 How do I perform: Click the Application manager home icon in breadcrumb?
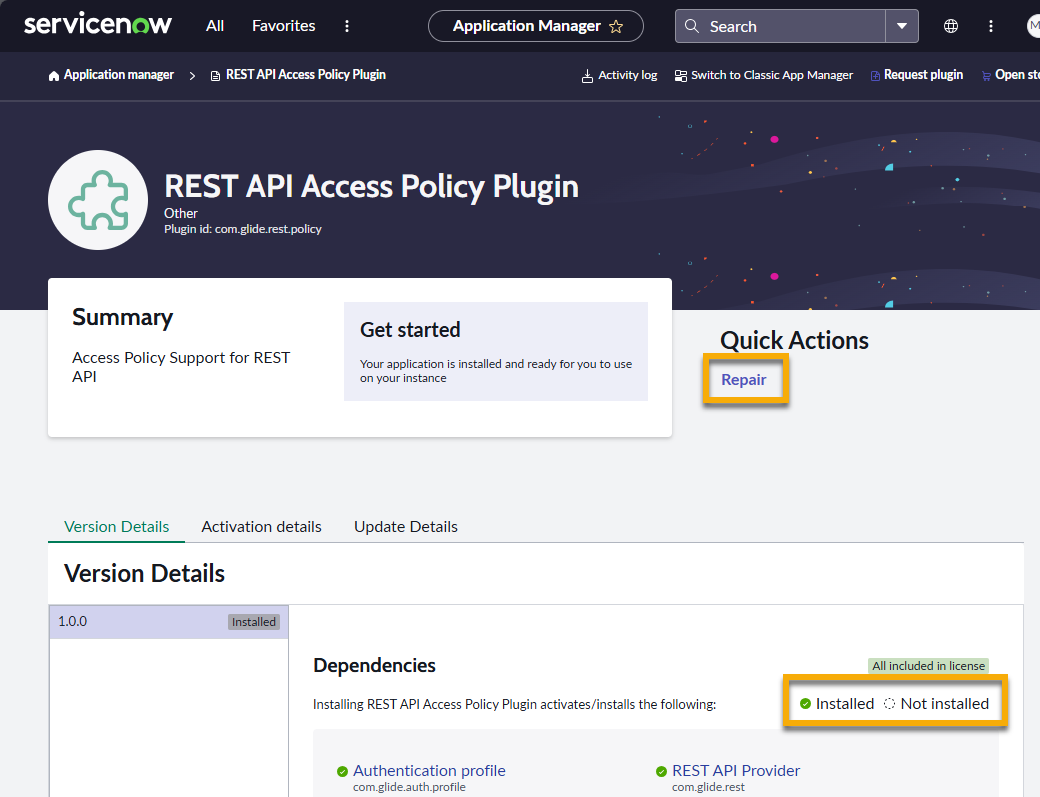tap(52, 74)
